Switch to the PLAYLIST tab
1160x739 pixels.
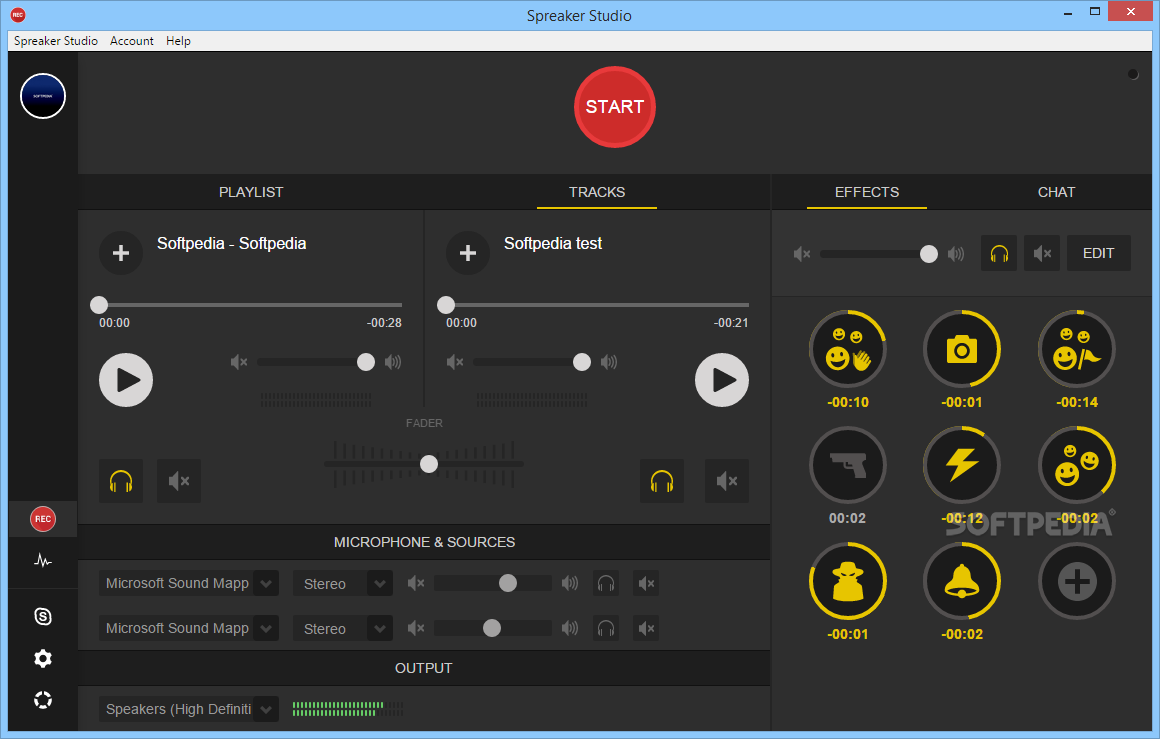tap(251, 192)
